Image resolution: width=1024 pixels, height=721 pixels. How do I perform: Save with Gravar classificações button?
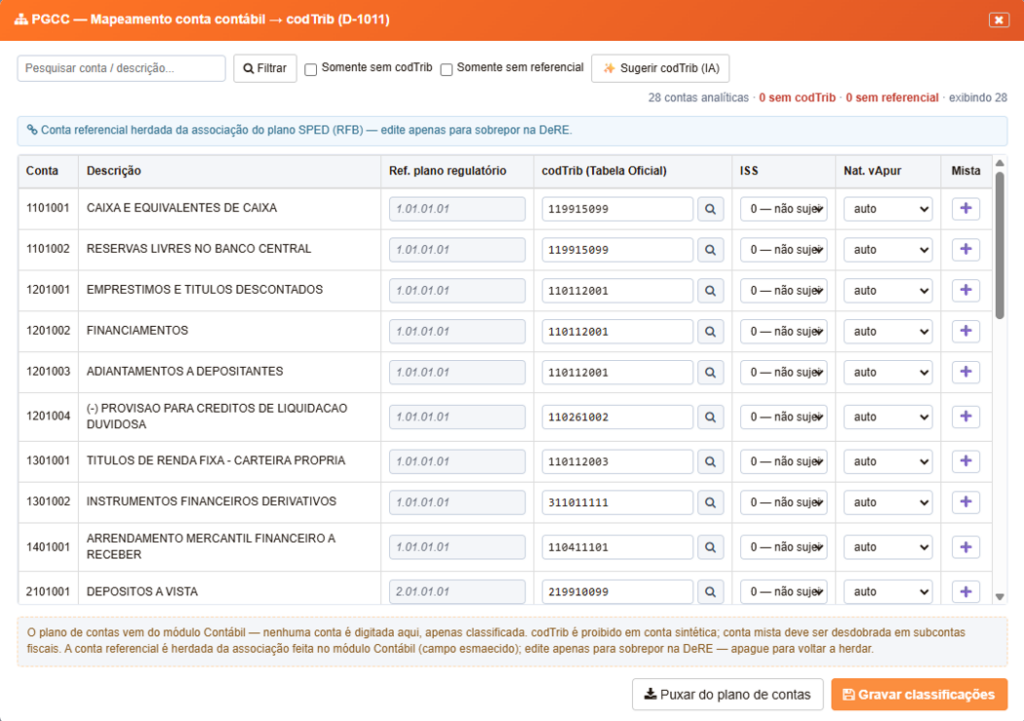pos(919,694)
